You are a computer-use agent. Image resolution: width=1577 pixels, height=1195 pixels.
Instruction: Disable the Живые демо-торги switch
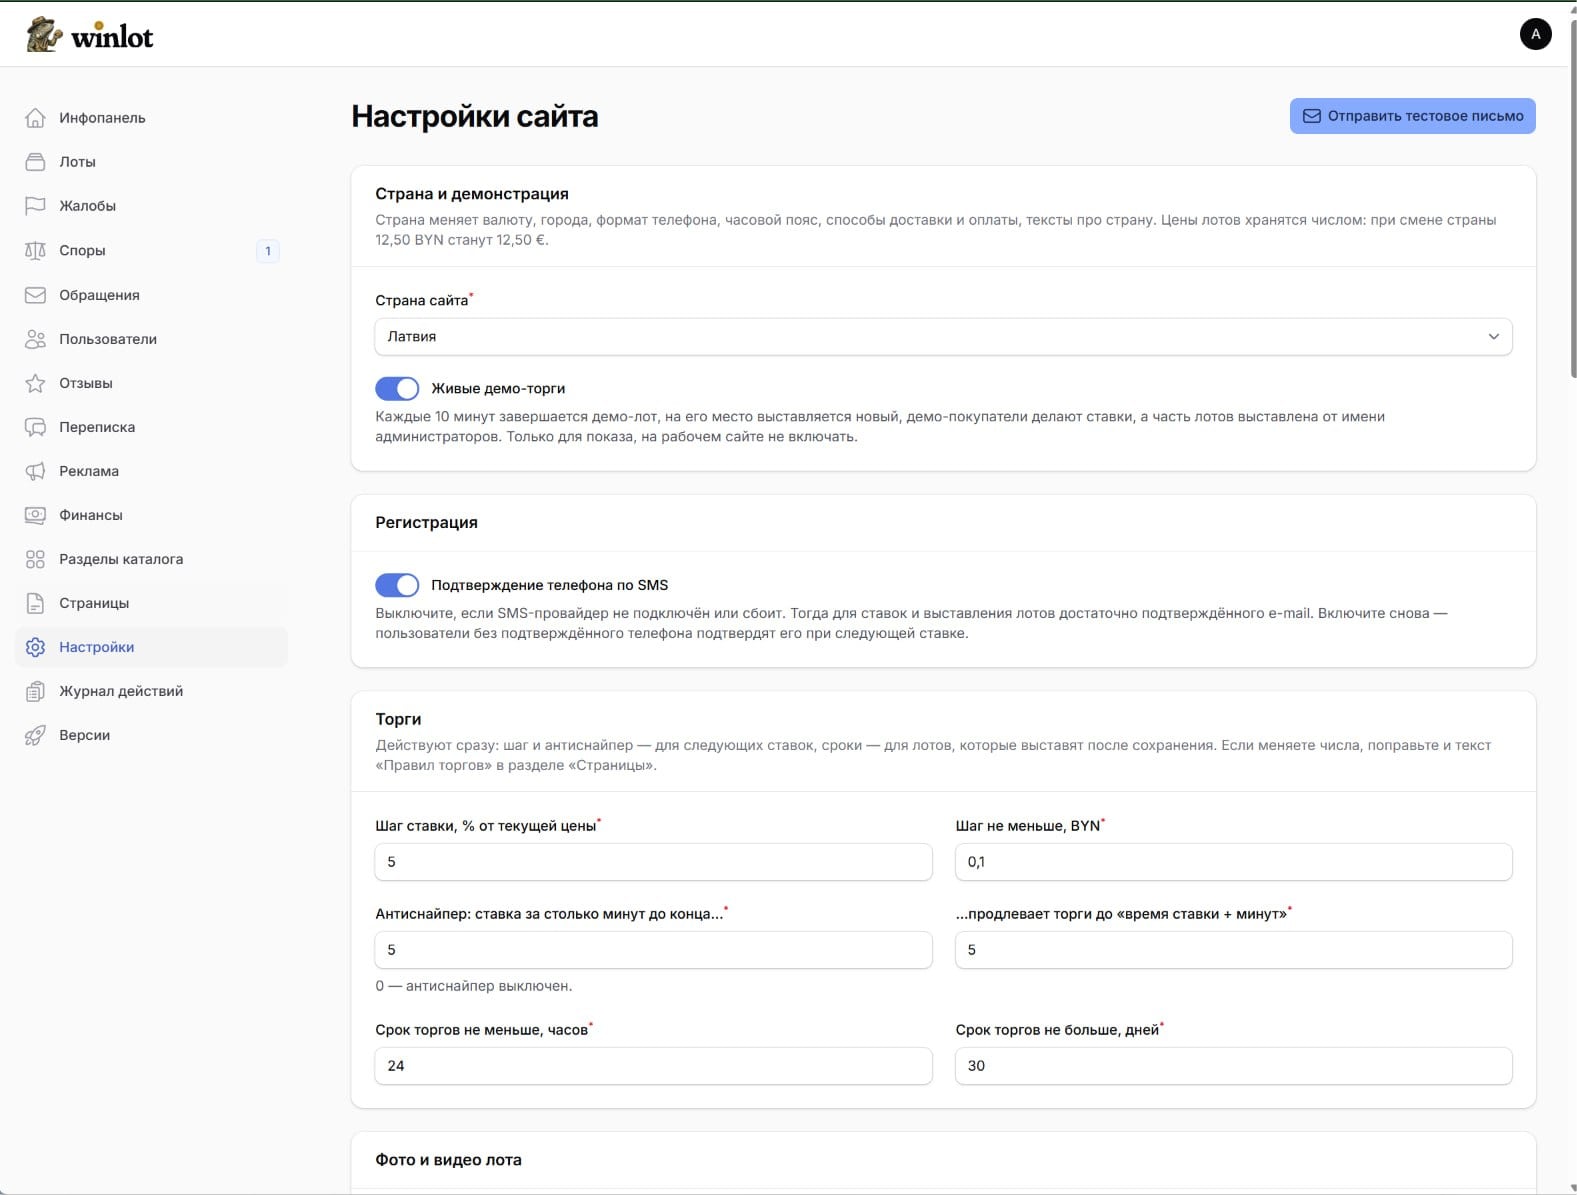[x=397, y=388]
